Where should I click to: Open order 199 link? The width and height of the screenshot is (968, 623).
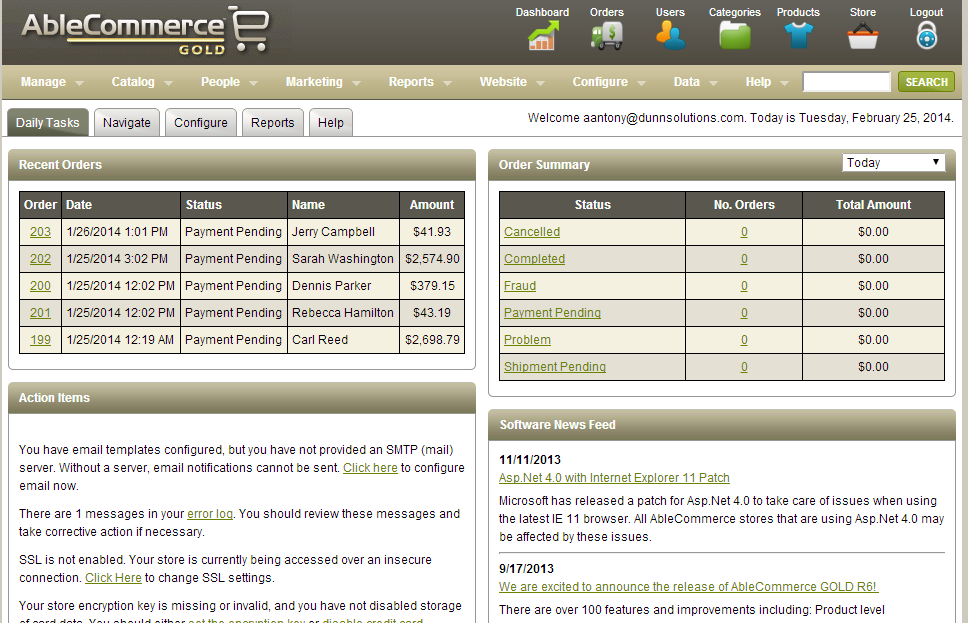(40, 340)
